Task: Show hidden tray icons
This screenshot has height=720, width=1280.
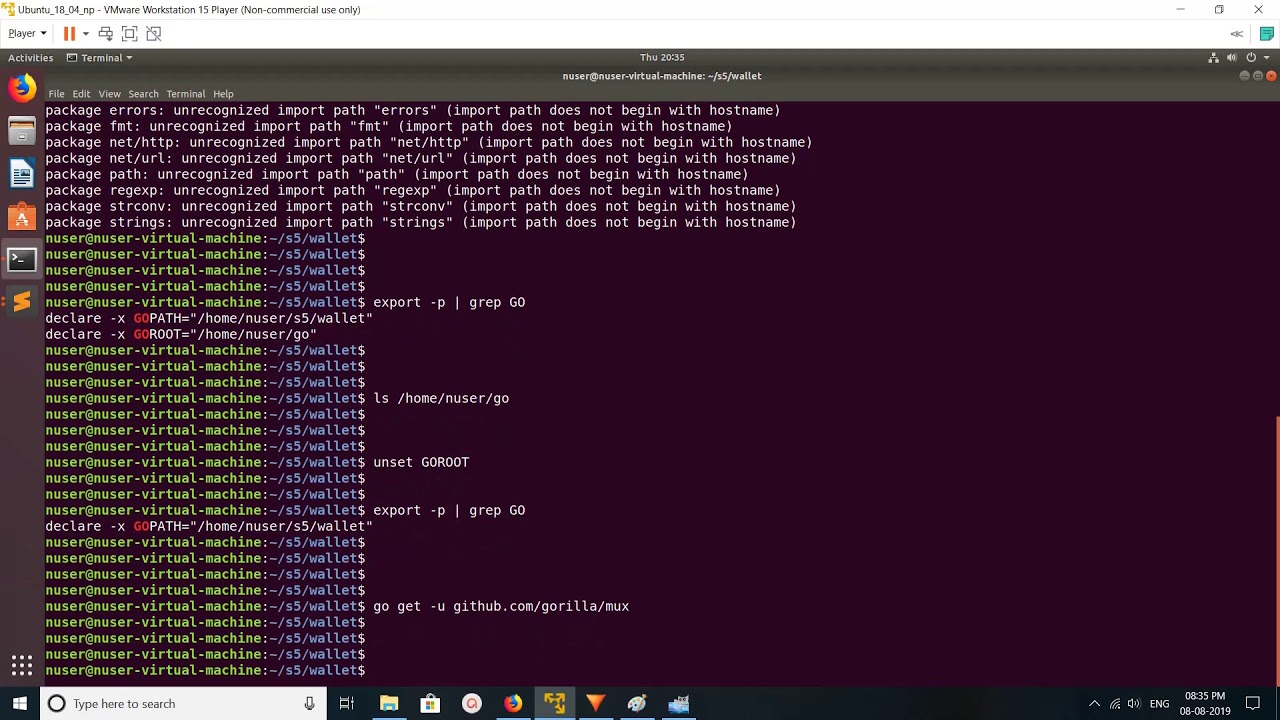Action: pos(1094,704)
